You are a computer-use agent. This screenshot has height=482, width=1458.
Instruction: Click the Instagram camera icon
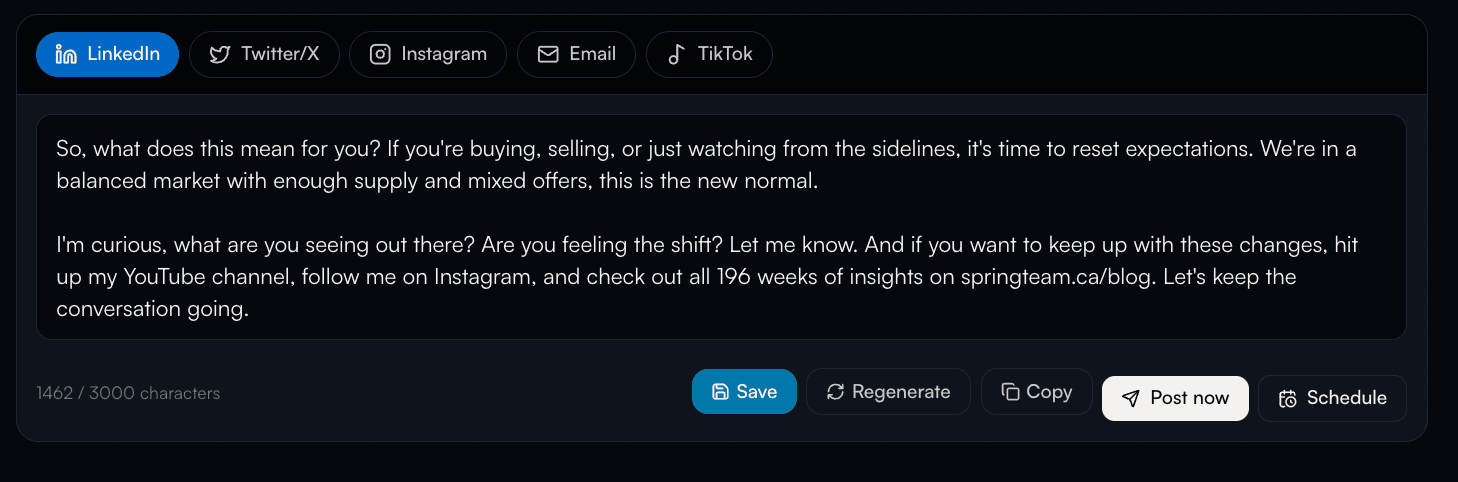(x=380, y=54)
